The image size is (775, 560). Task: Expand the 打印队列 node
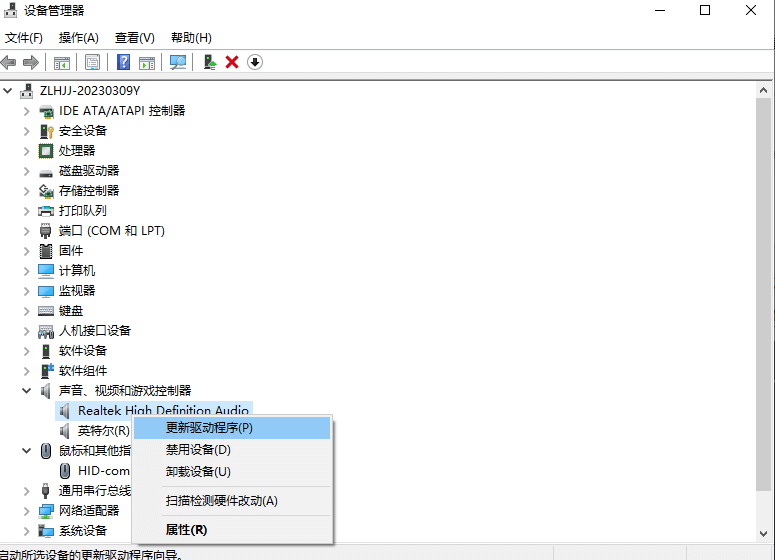(x=27, y=211)
